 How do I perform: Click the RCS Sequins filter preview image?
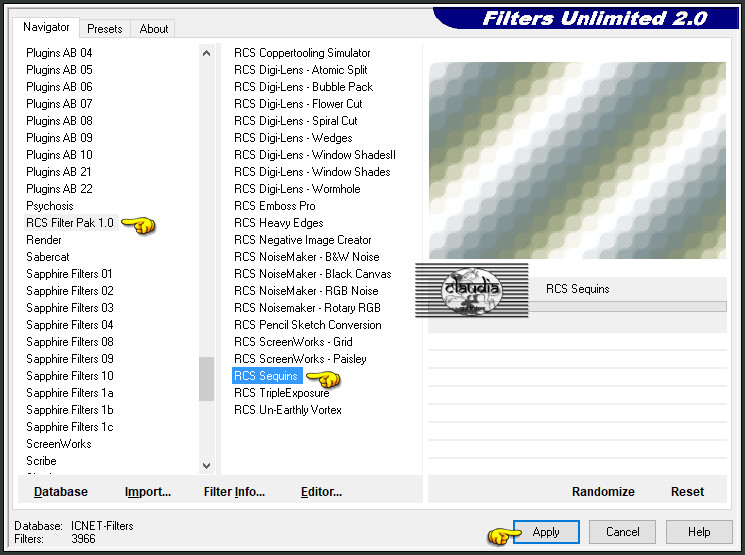pyautogui.click(x=577, y=161)
